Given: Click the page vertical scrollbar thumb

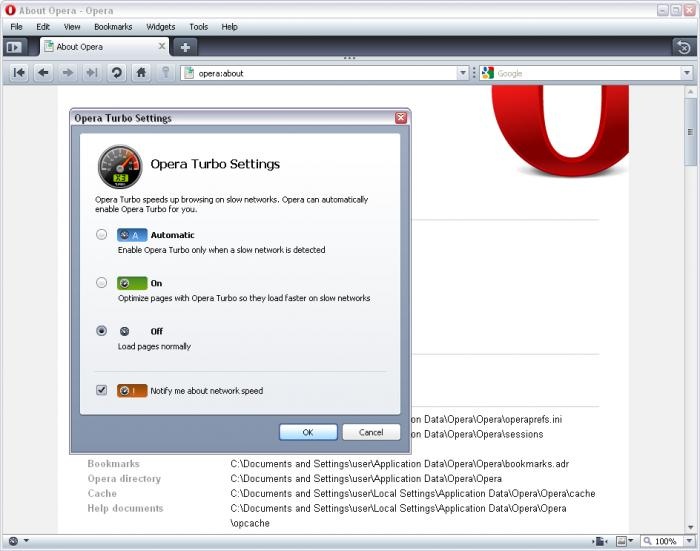Looking at the screenshot, I should pyautogui.click(x=691, y=132).
